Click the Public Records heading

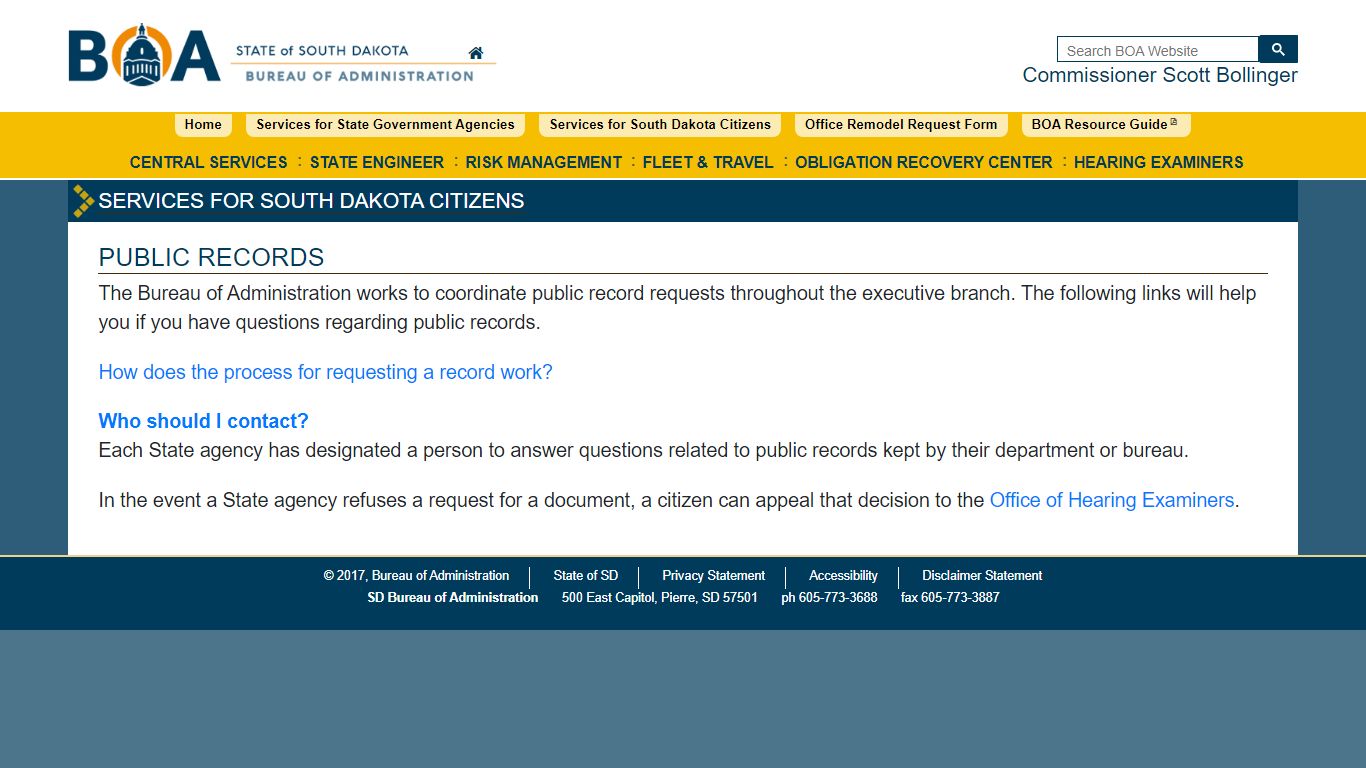click(211, 257)
